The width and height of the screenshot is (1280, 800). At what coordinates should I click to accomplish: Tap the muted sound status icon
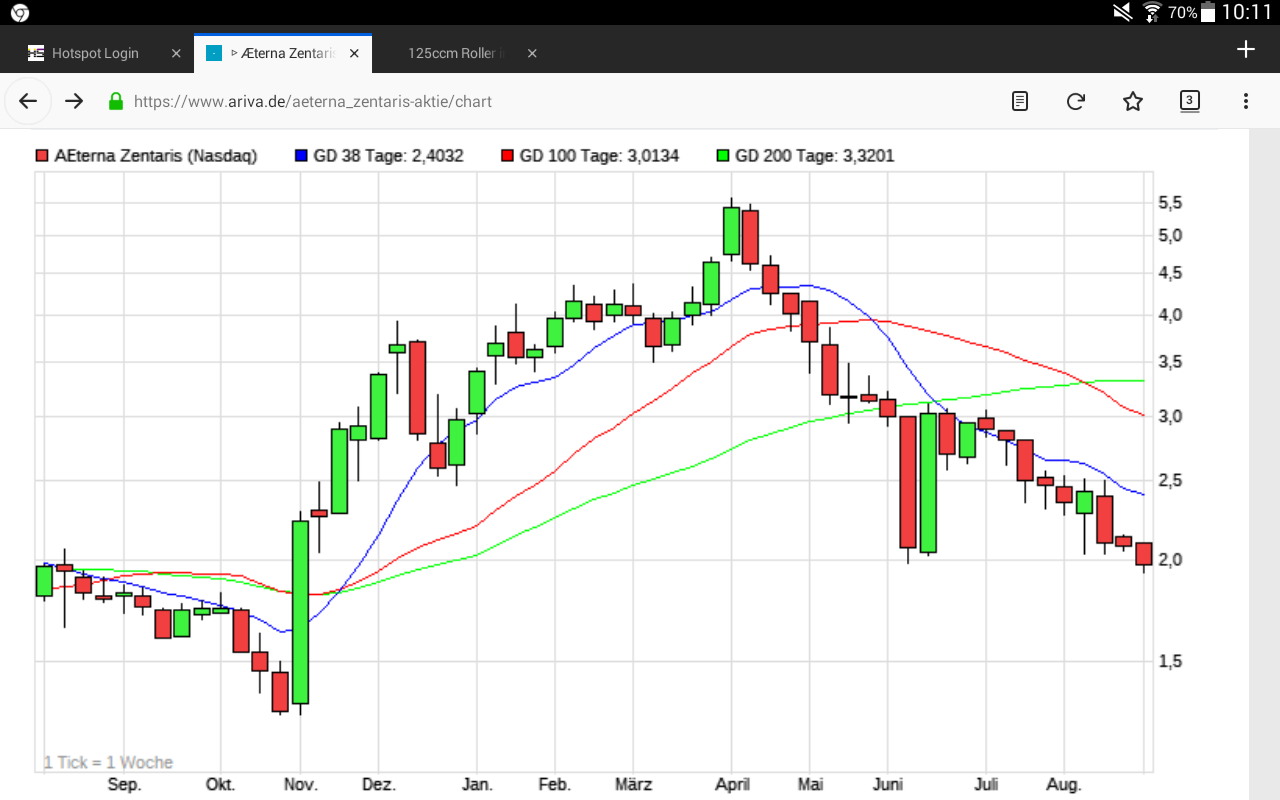1123,12
